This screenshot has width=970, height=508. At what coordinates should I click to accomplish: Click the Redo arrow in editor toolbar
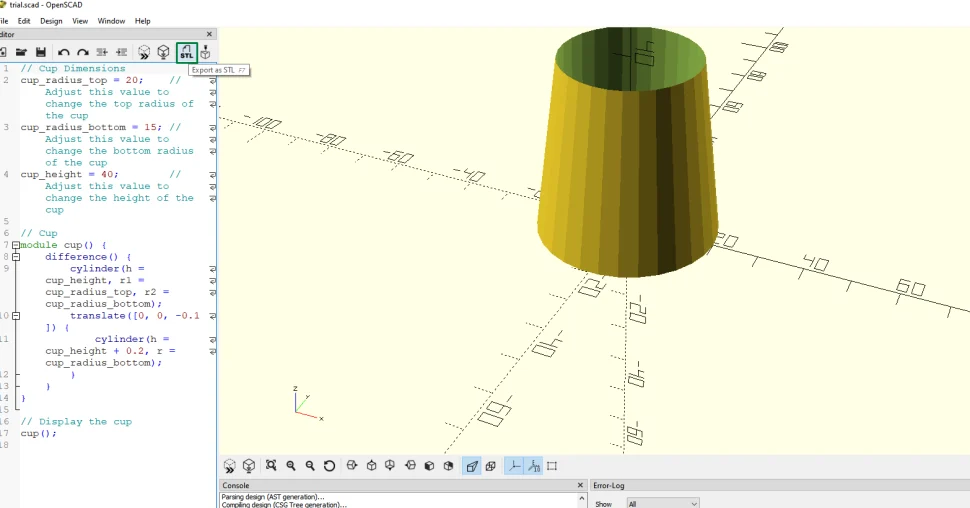(83, 53)
